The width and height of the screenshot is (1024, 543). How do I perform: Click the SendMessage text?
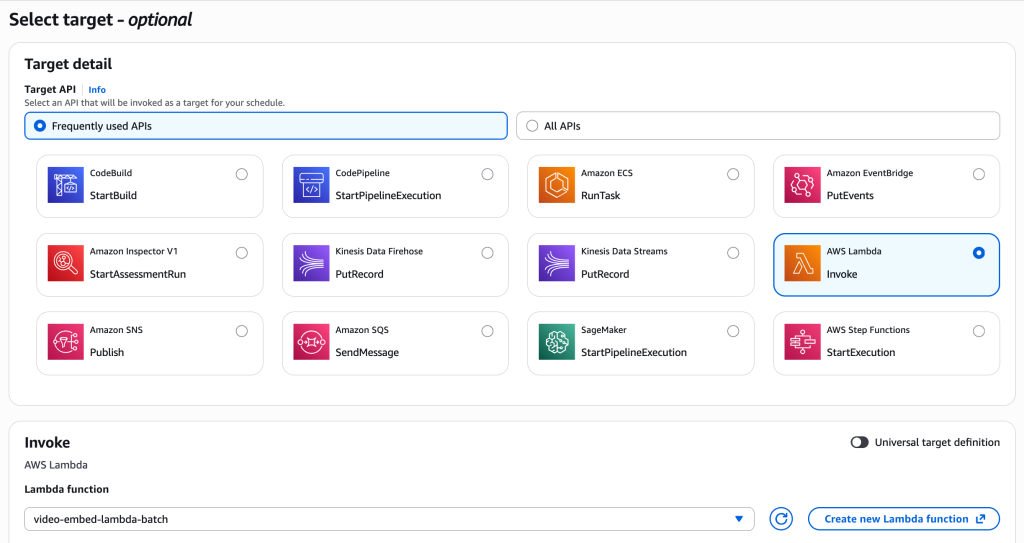(367, 352)
